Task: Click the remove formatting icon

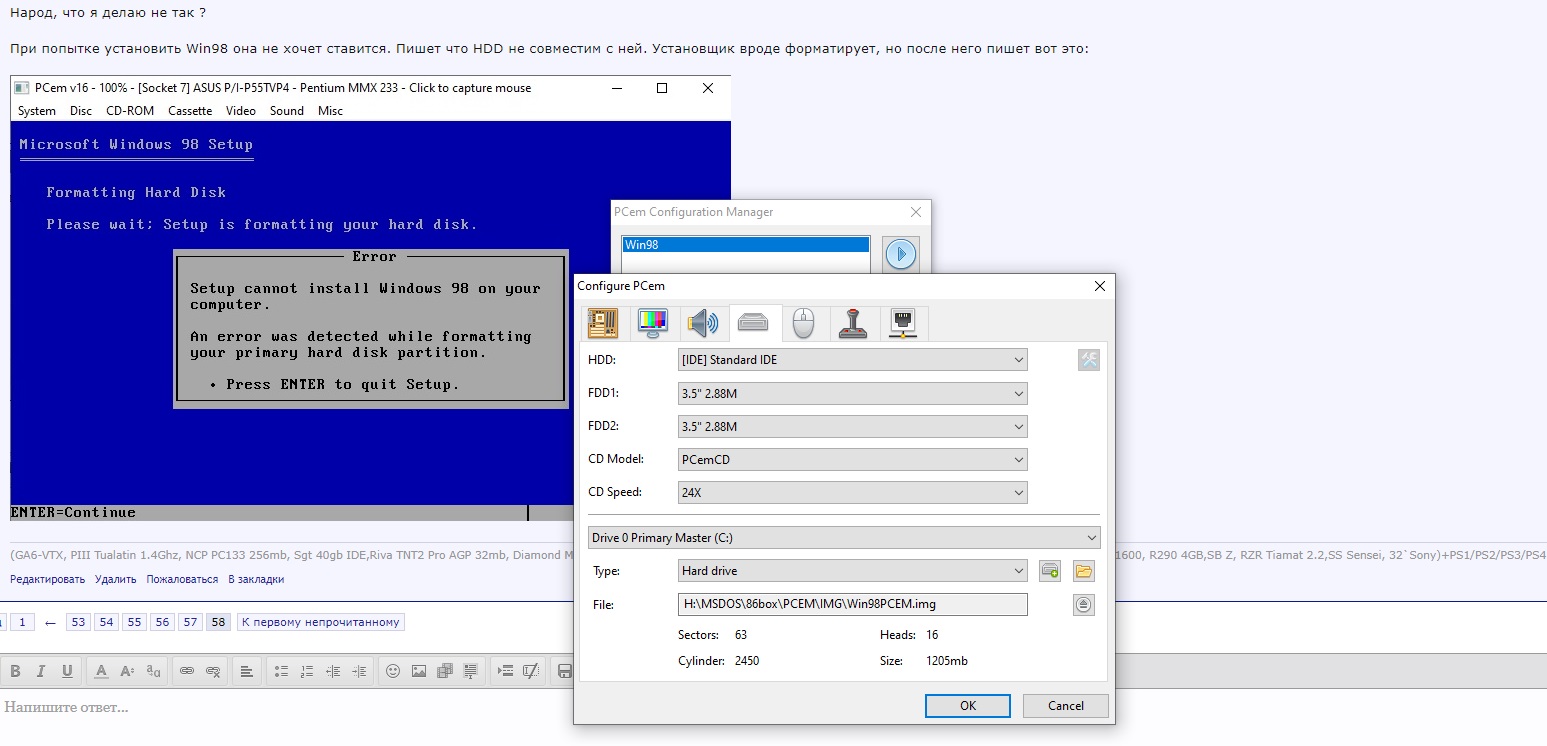Action: (531, 671)
